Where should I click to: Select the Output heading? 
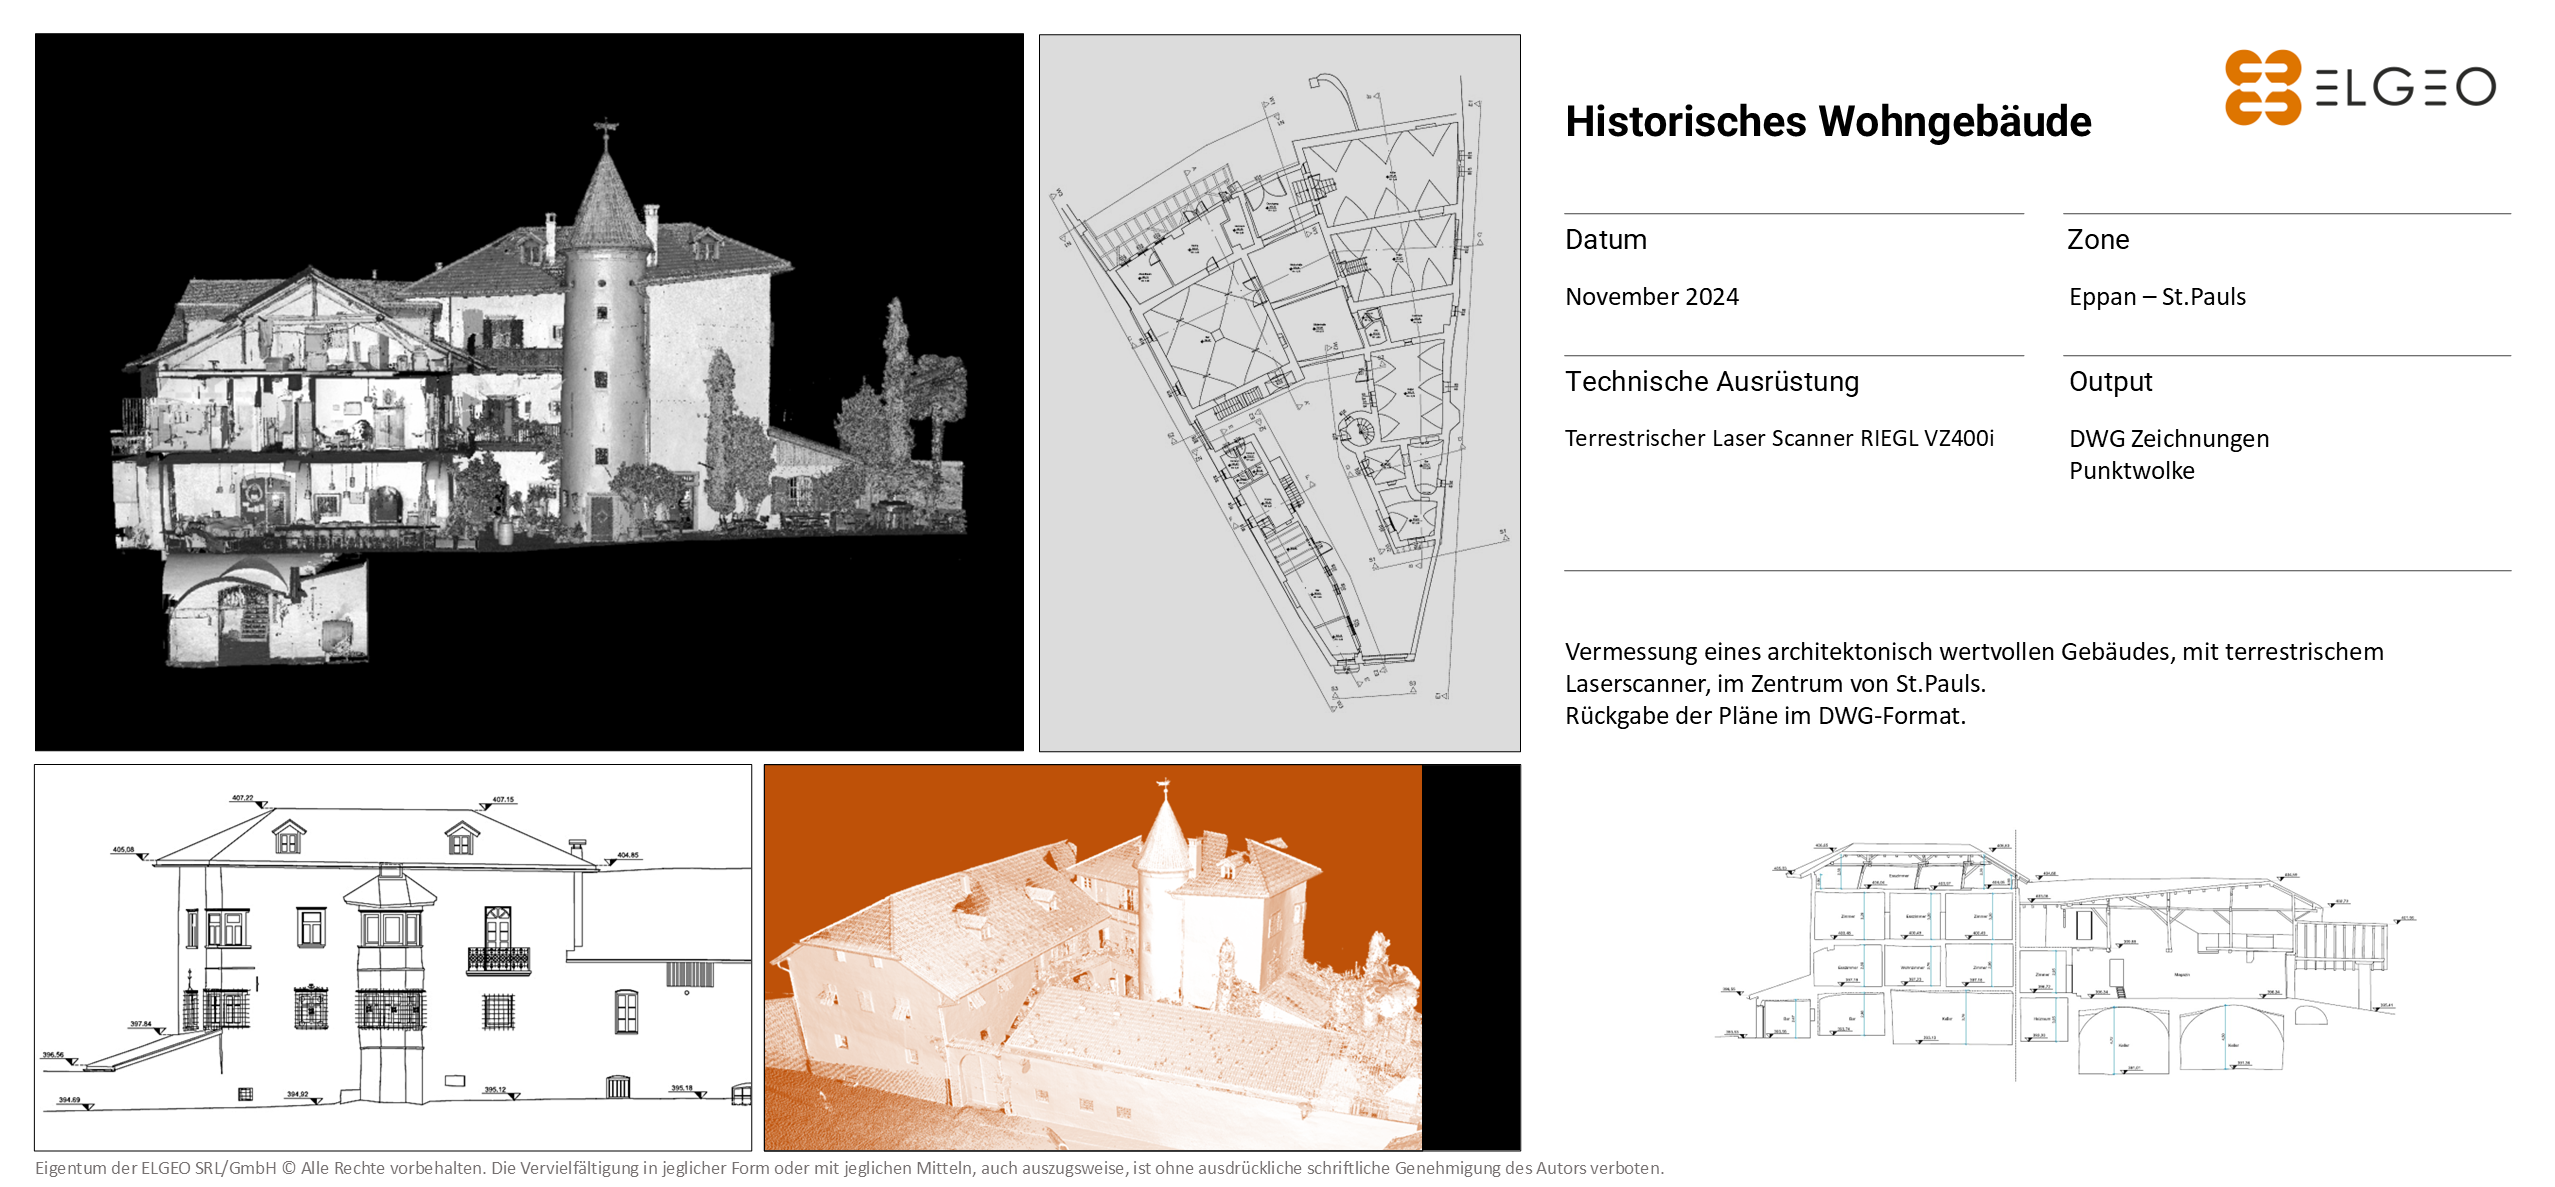[2110, 382]
